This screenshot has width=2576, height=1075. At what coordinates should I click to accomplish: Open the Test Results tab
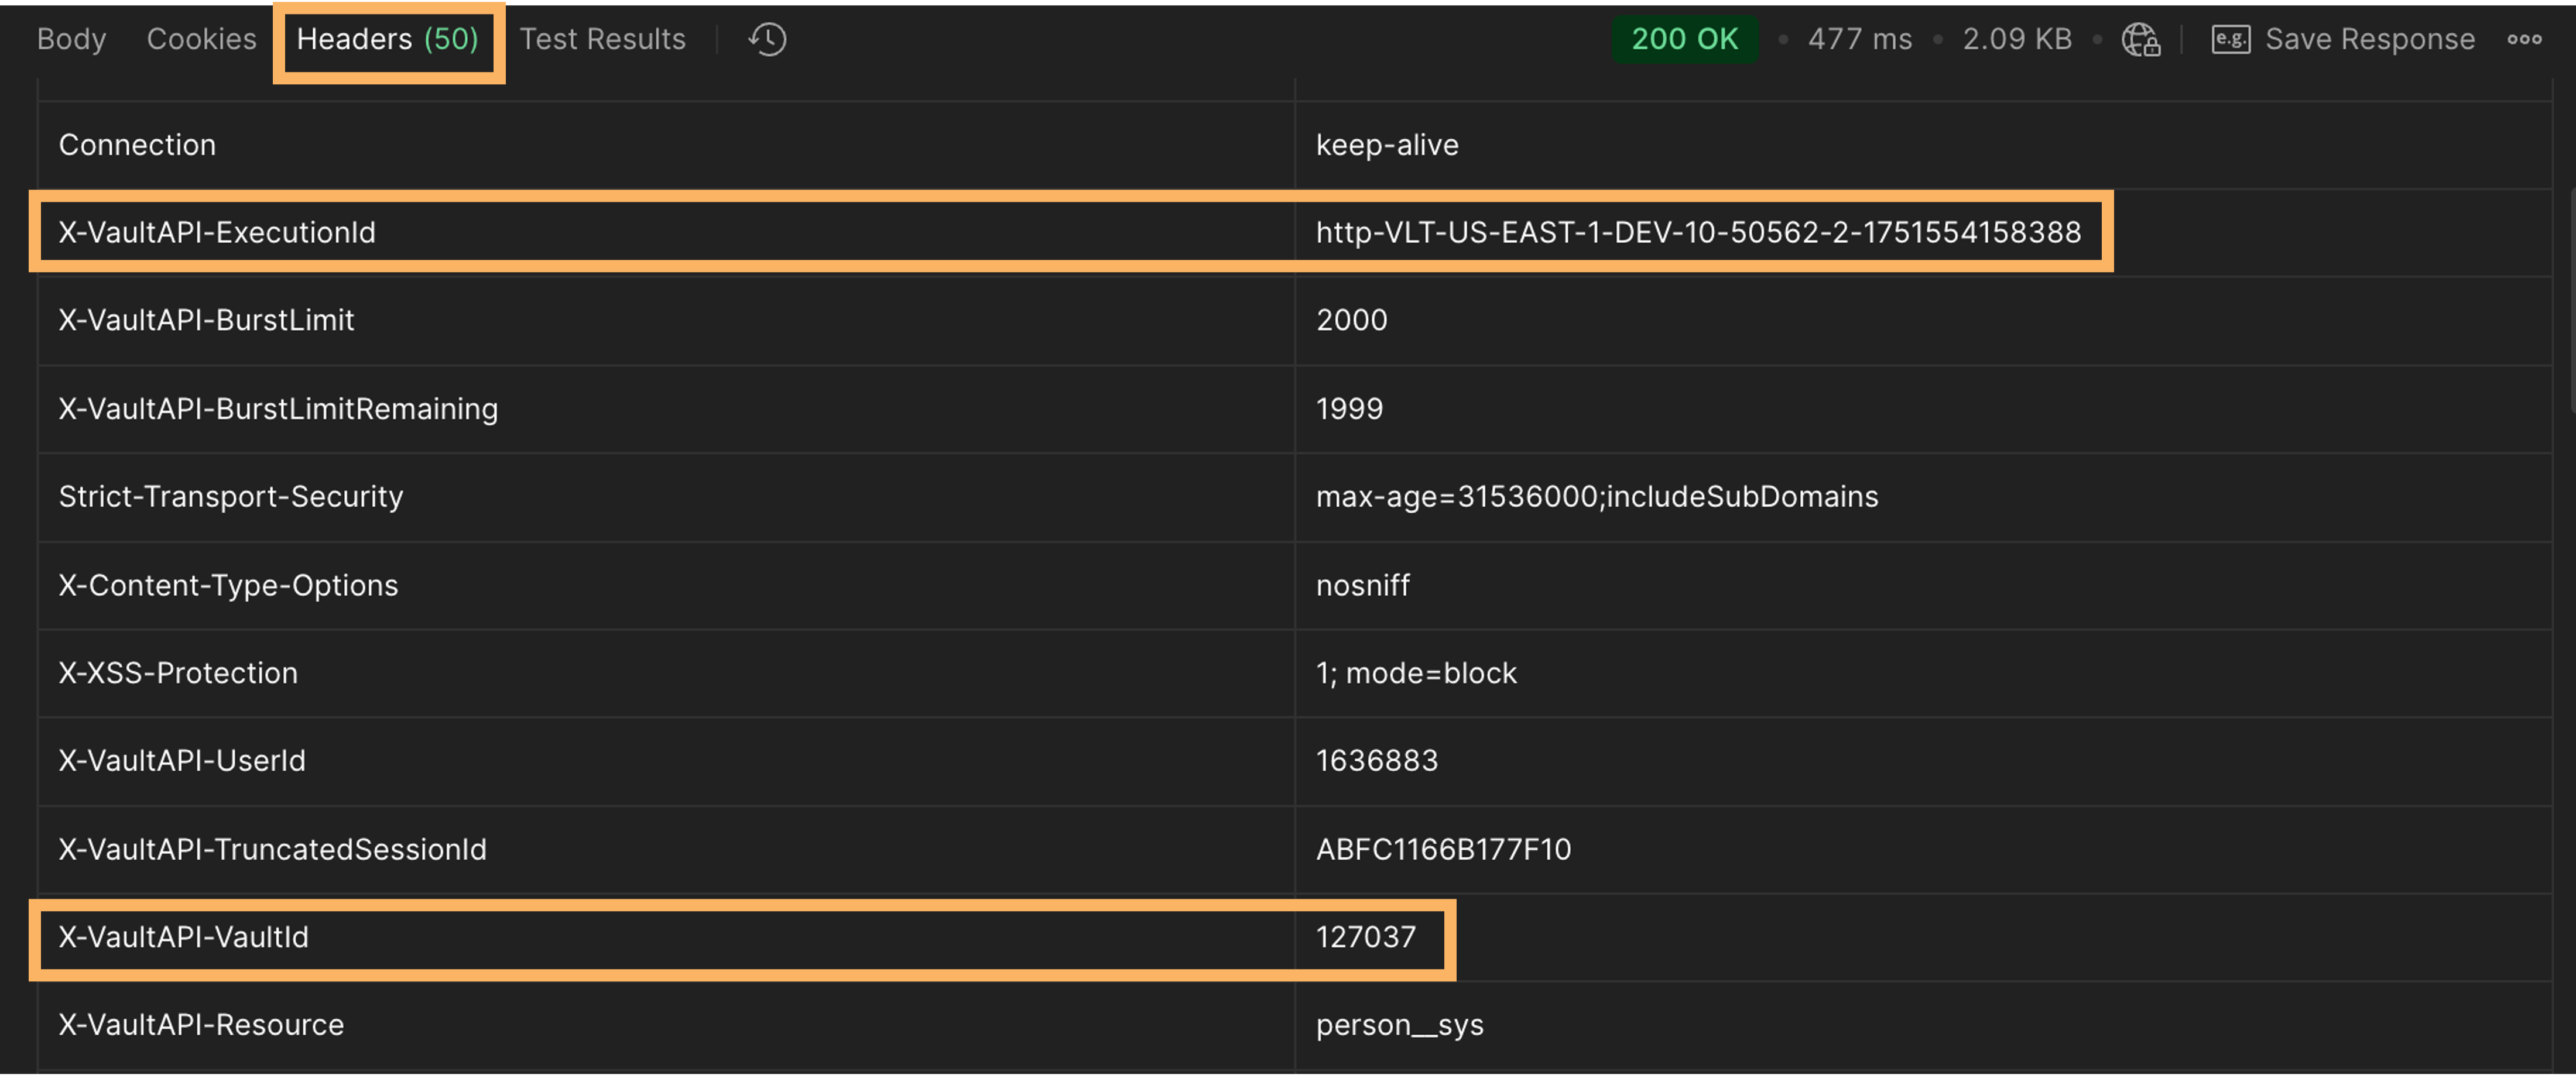(602, 40)
